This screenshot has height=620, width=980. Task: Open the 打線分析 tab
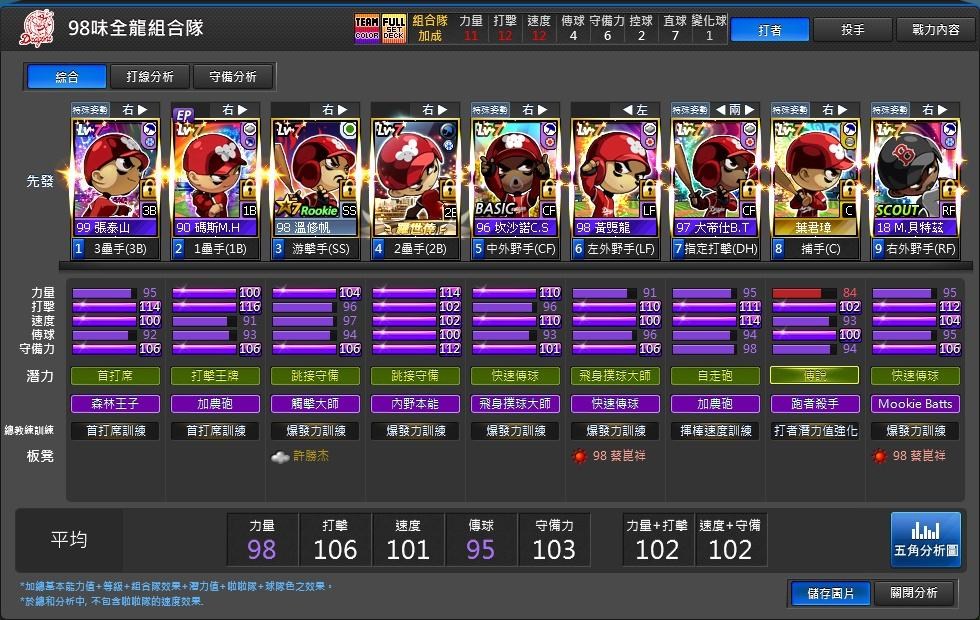pos(148,76)
